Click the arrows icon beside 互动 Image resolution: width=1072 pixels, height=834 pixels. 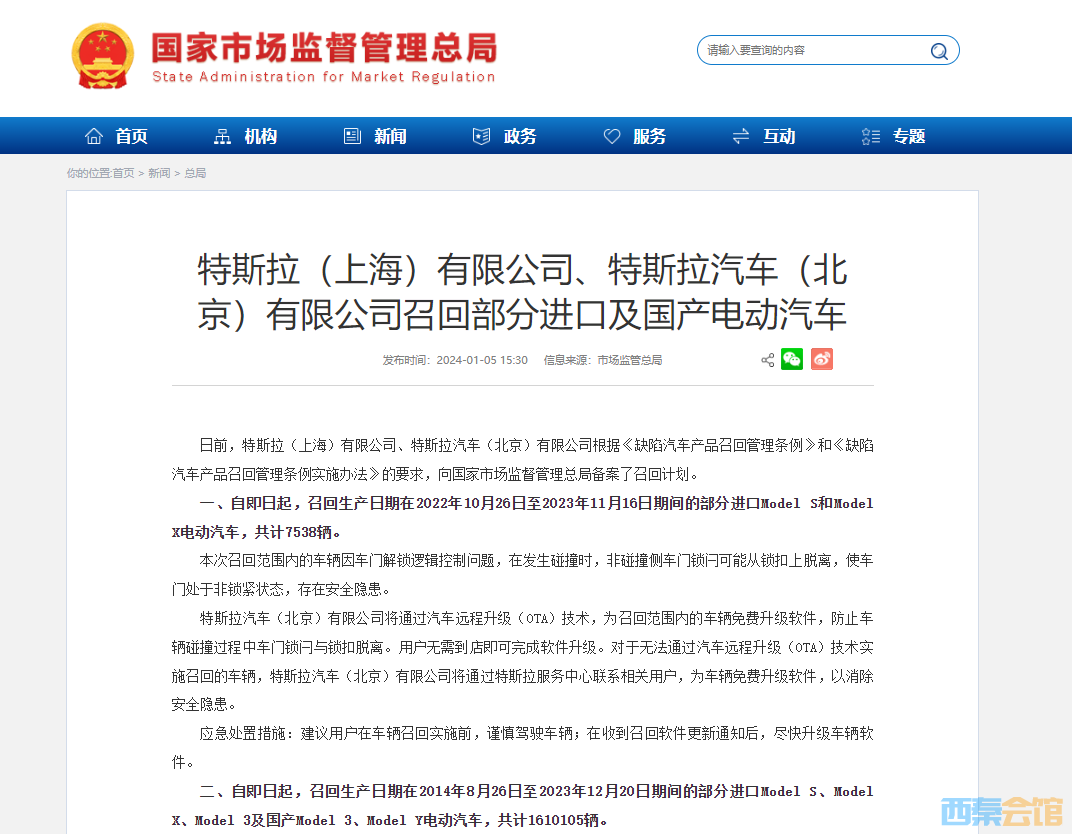[741, 136]
